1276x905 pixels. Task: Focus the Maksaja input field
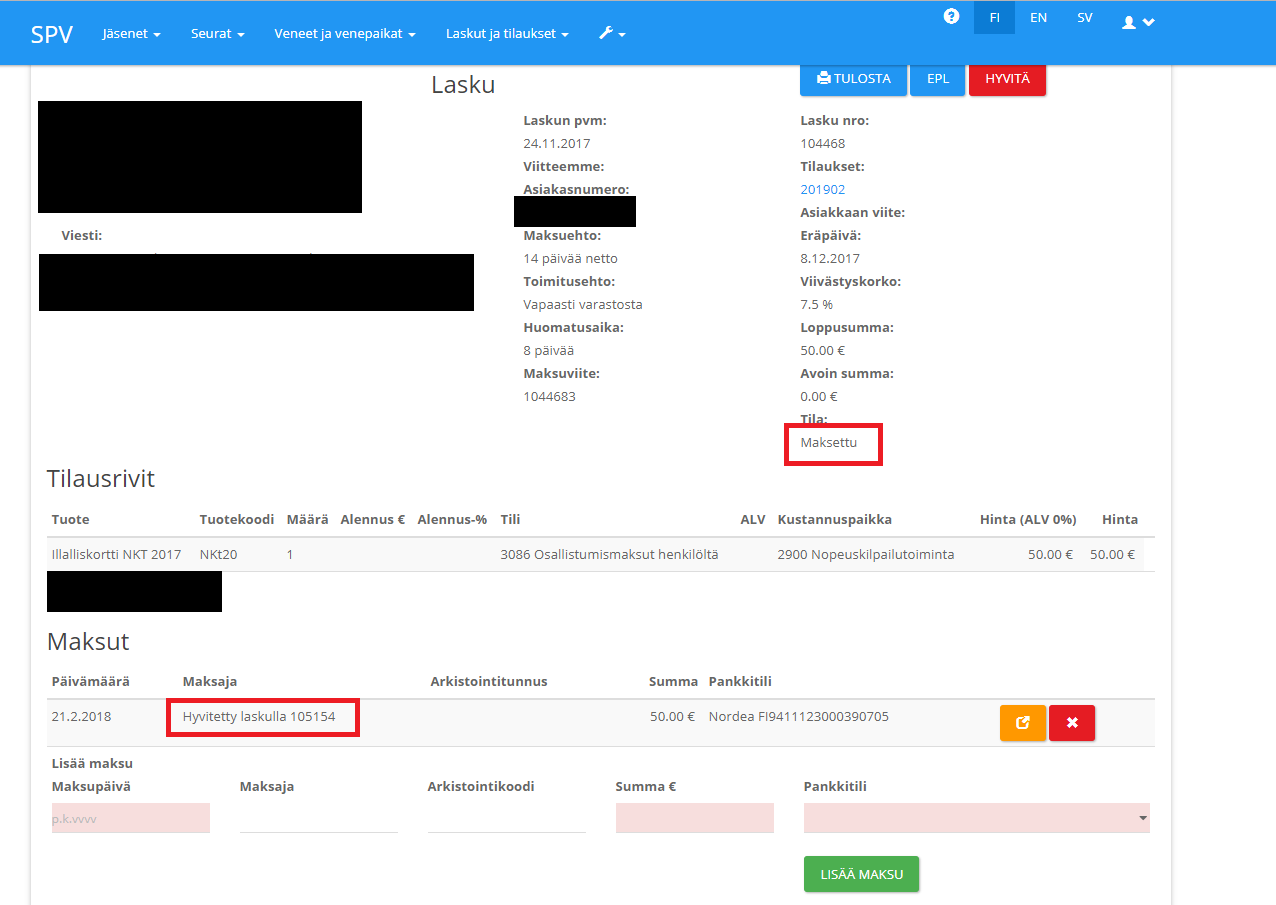coord(319,818)
